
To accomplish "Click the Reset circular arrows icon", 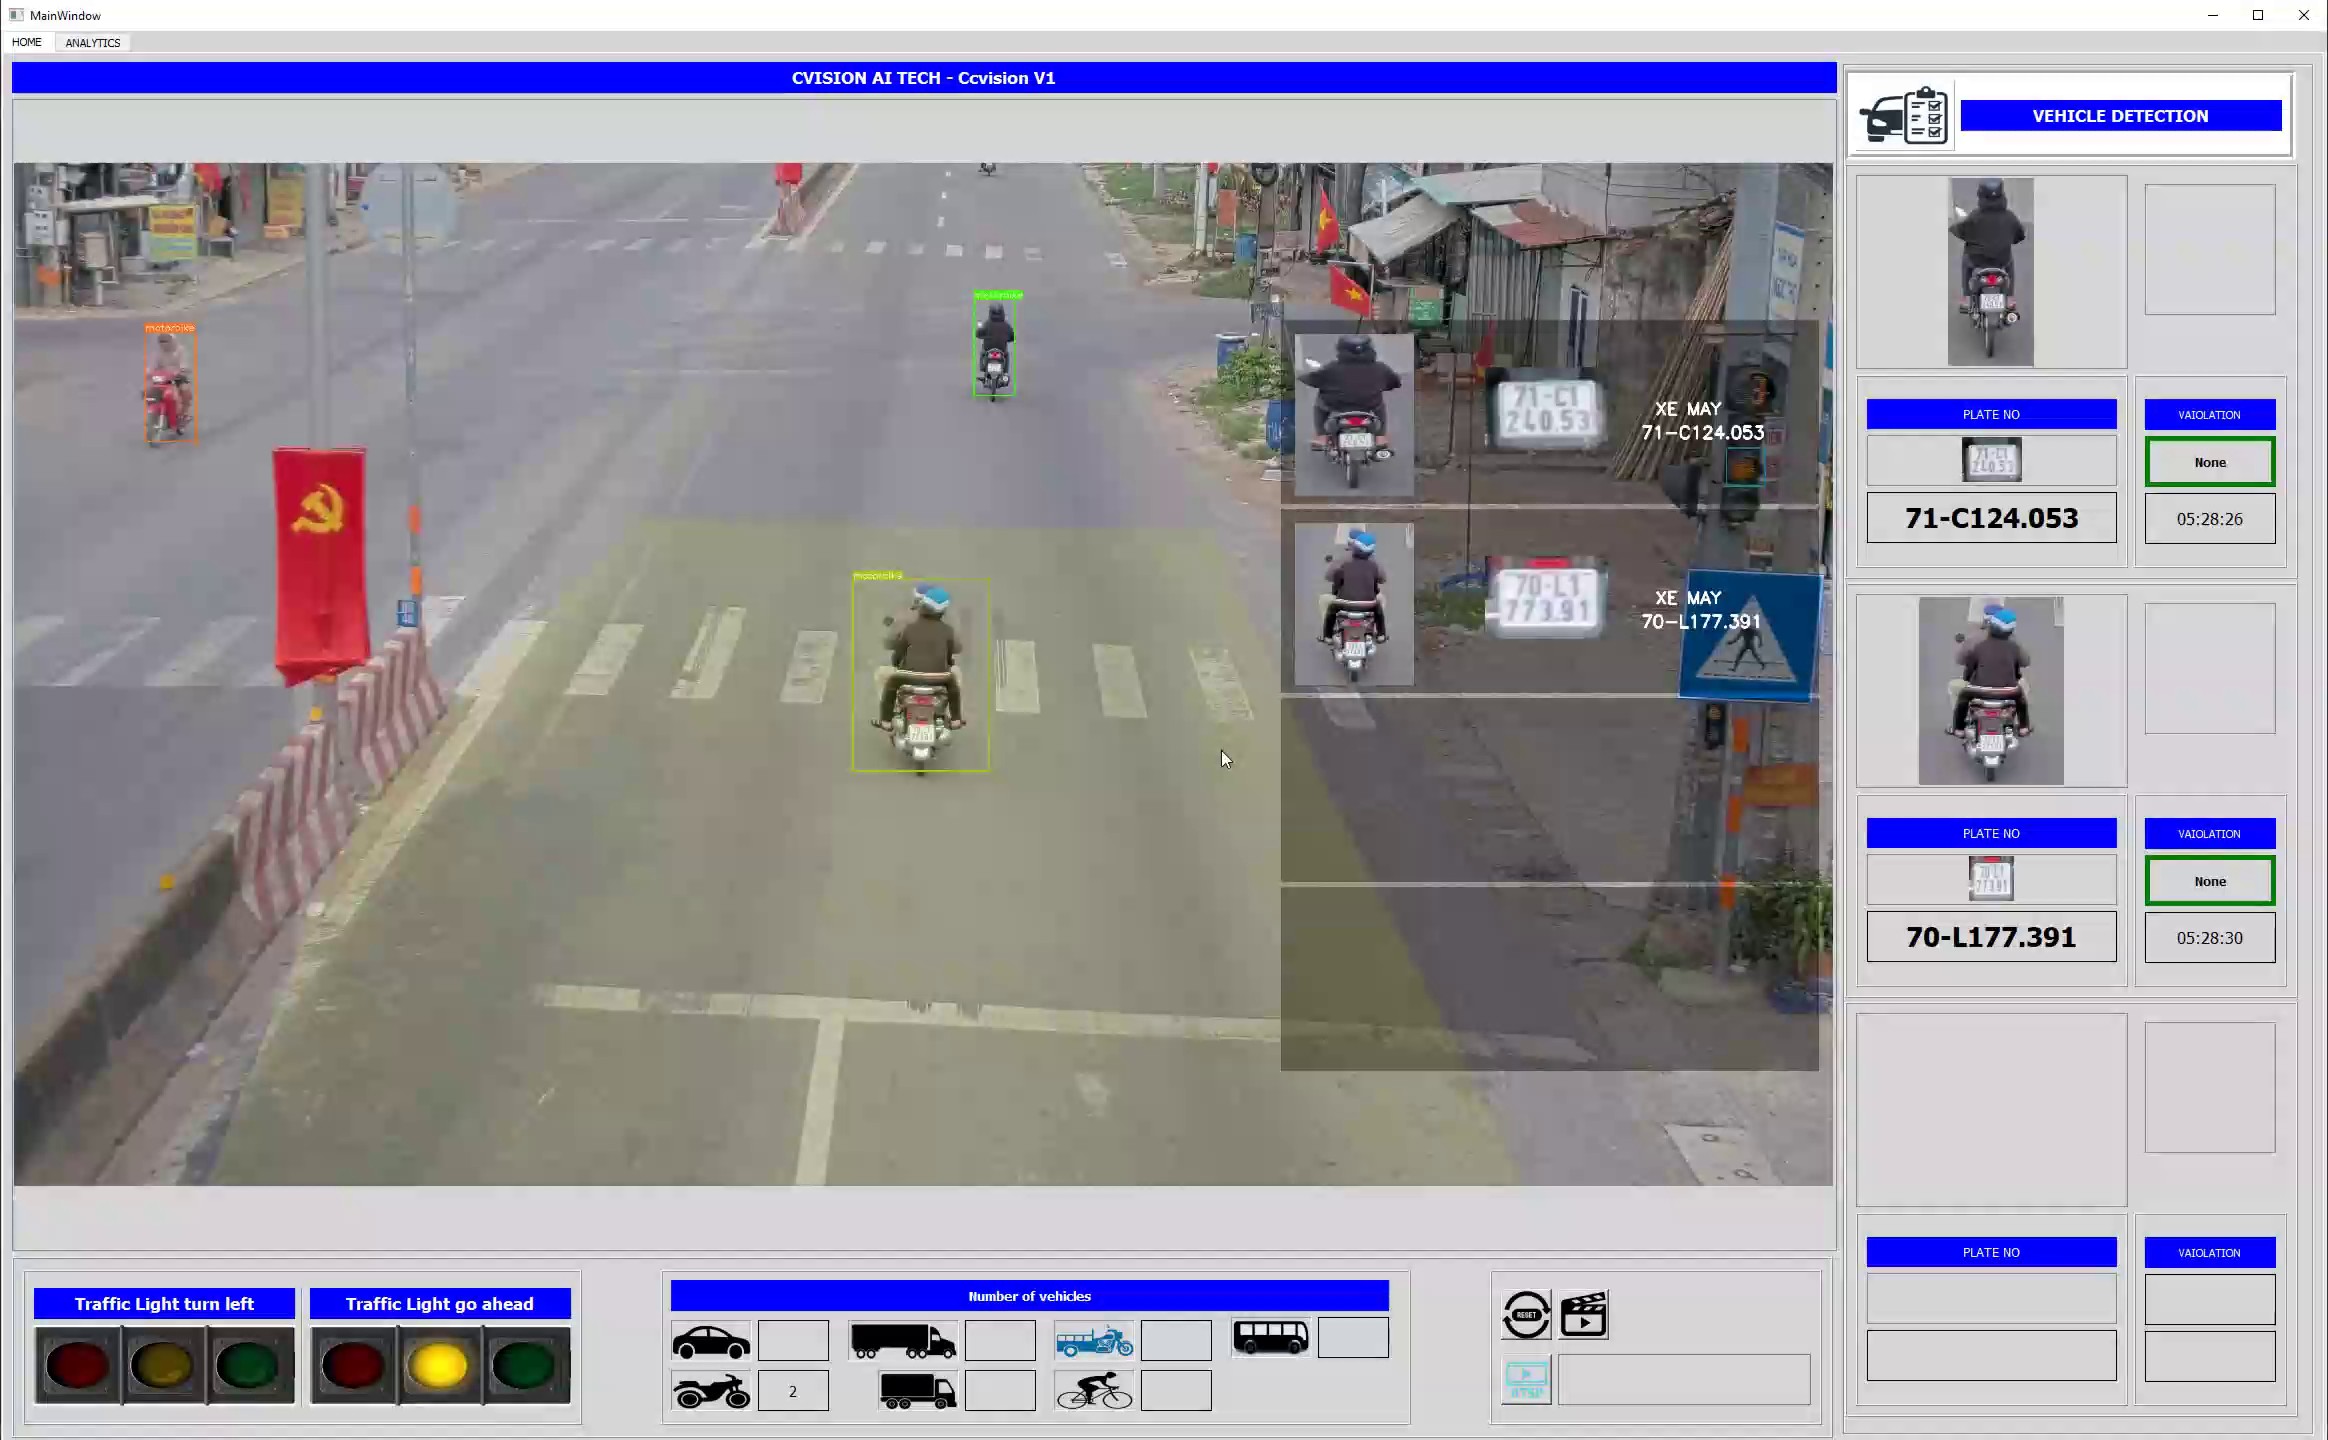I will click(1526, 1315).
